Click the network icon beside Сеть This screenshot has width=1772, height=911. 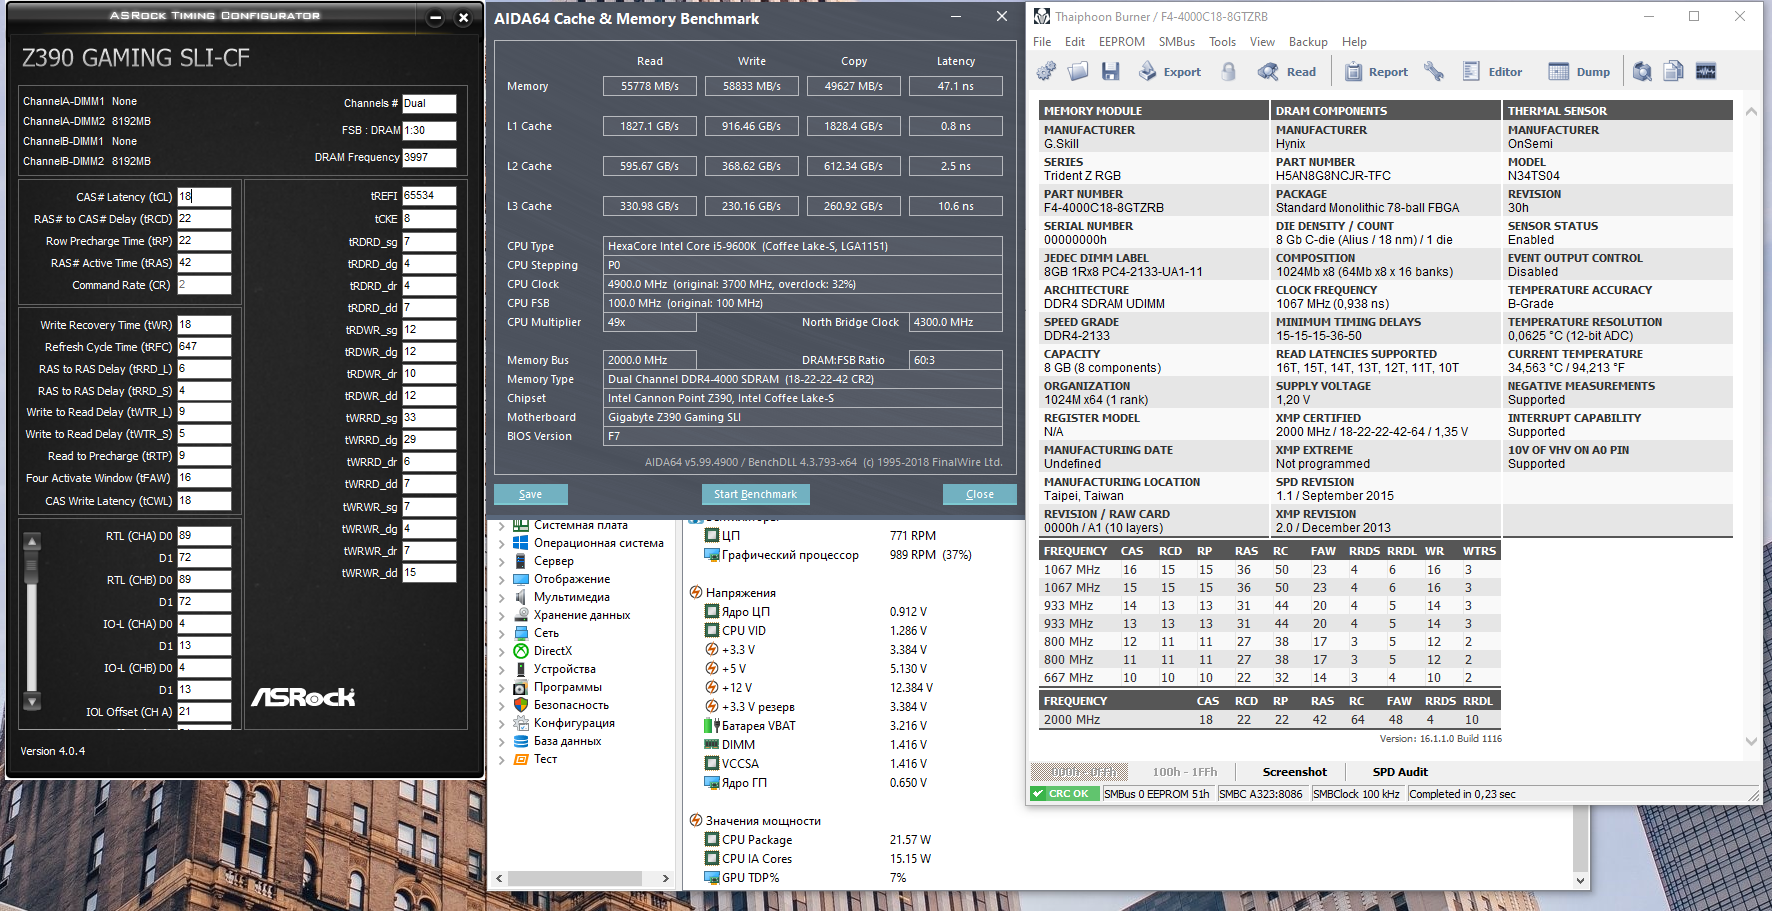click(520, 633)
